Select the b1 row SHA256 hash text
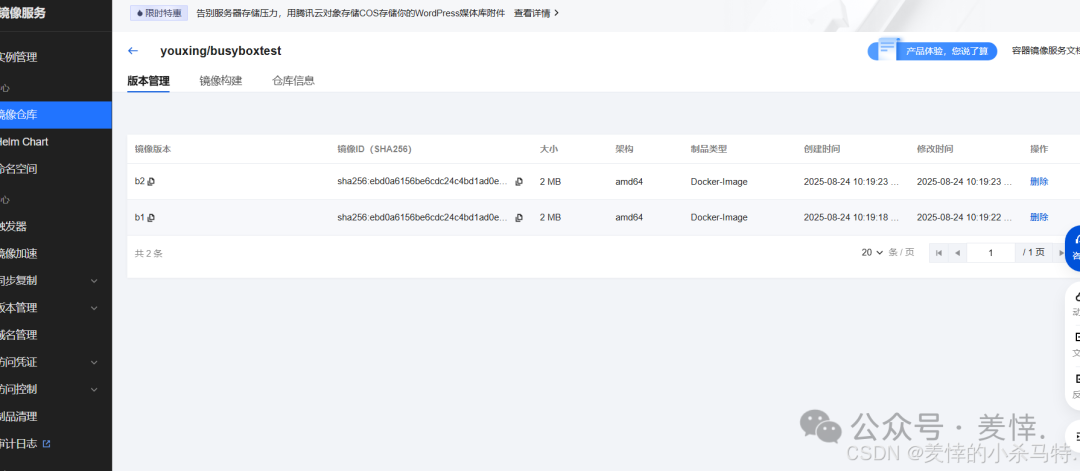The height and width of the screenshot is (471, 1080). pyautogui.click(x=423, y=218)
